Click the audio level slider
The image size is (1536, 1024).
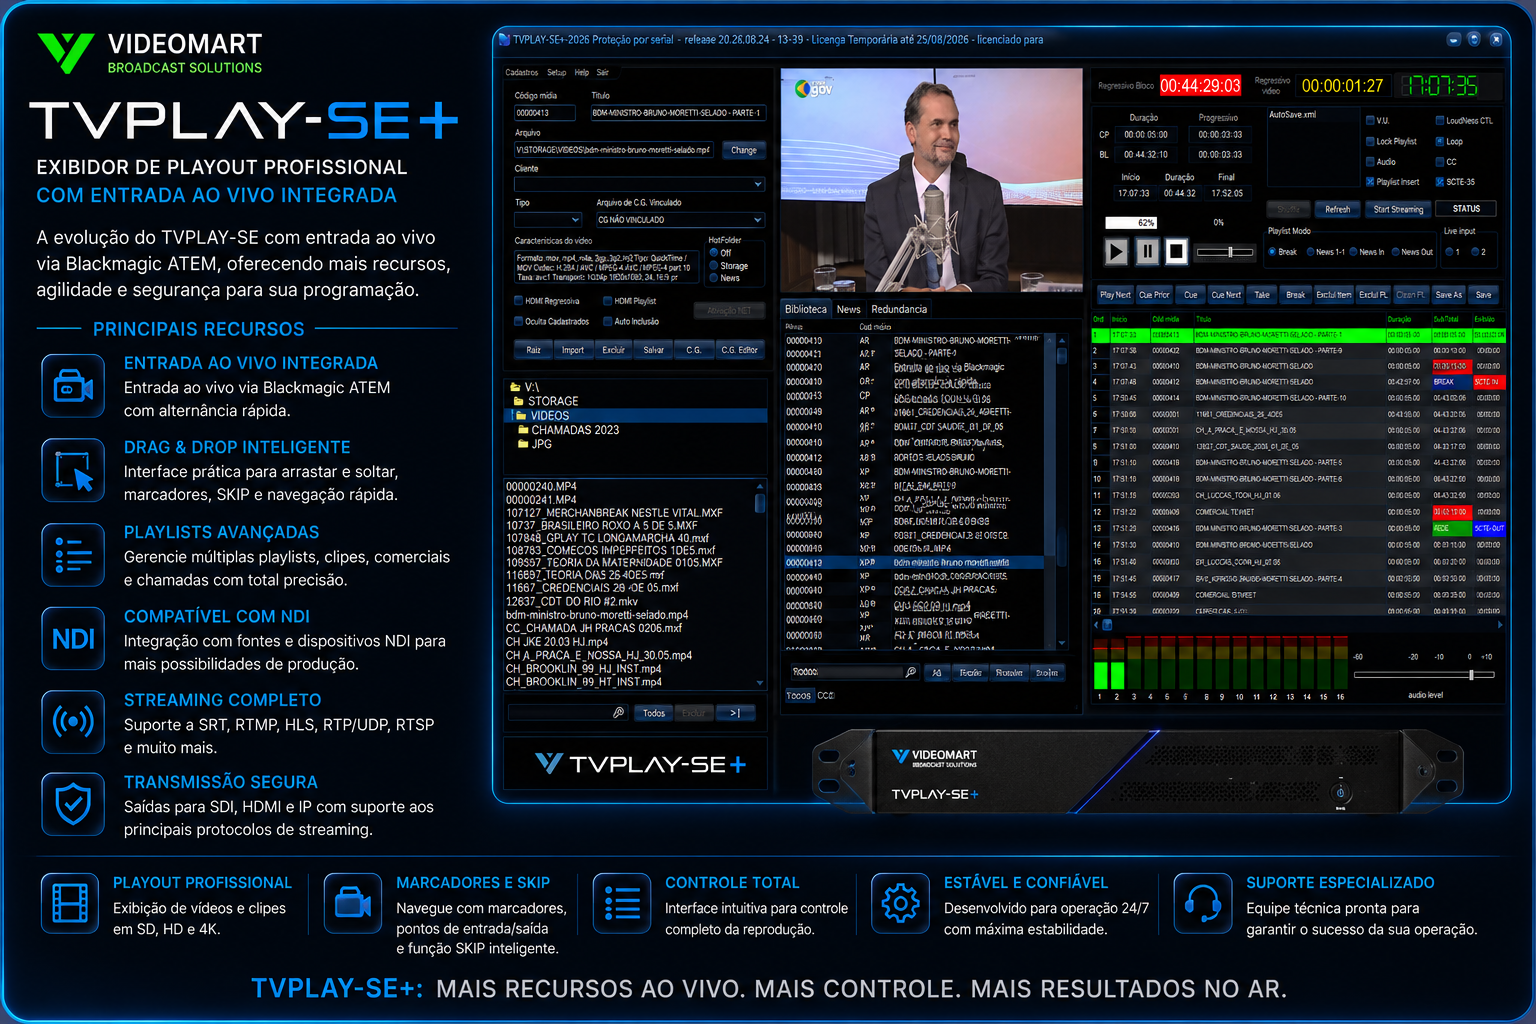click(x=1424, y=675)
